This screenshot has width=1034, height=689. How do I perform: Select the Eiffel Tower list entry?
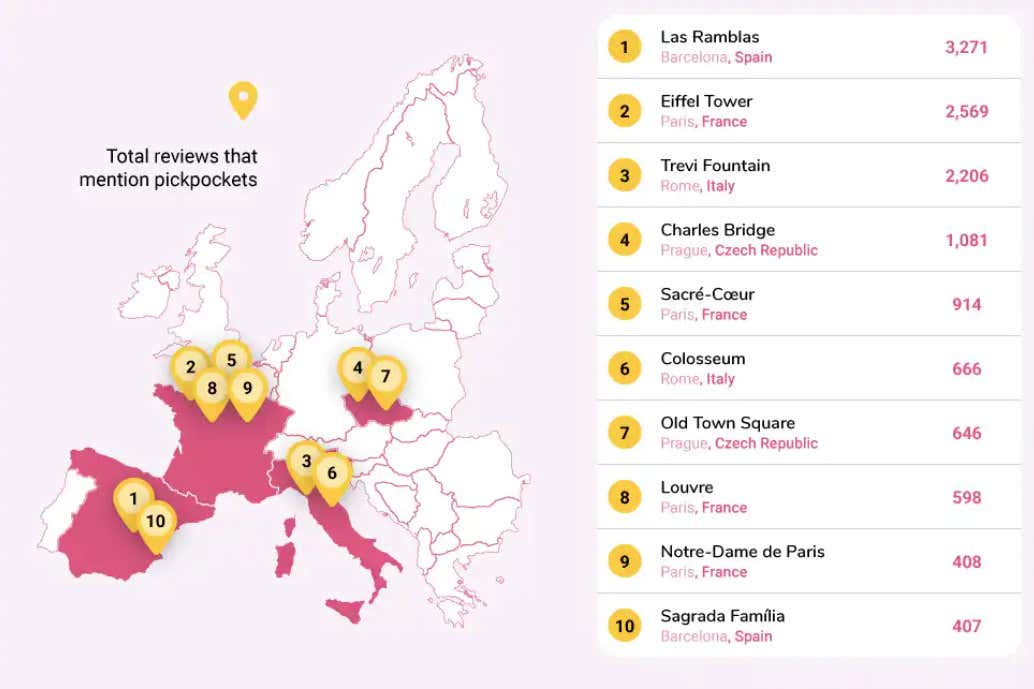click(706, 101)
